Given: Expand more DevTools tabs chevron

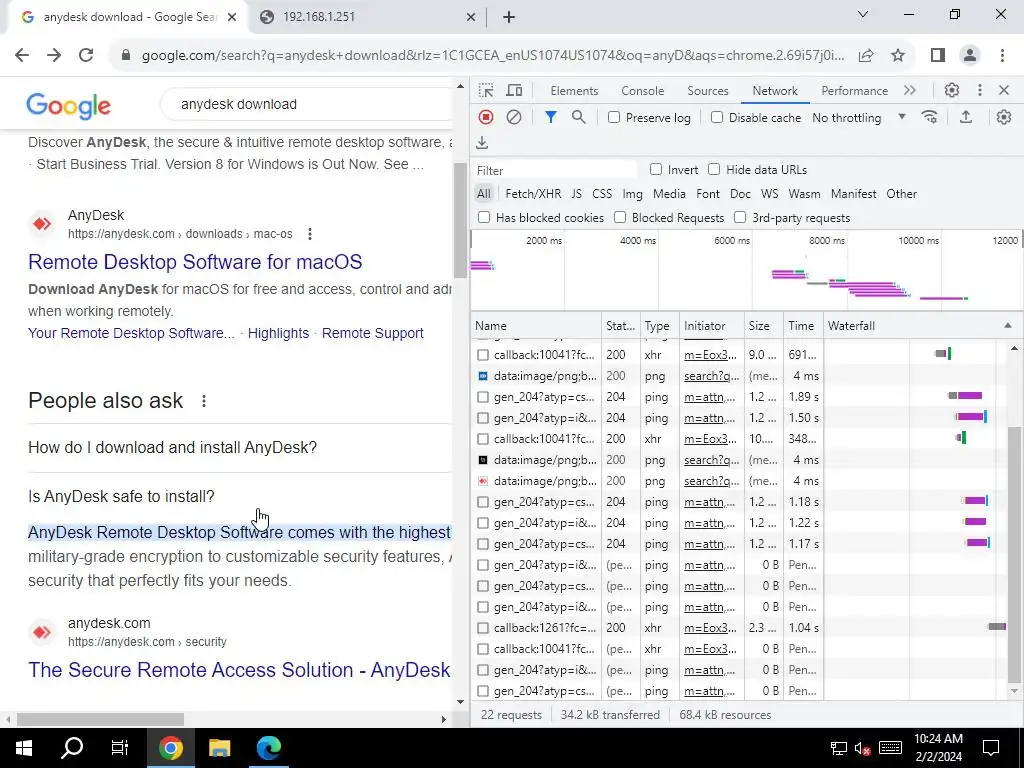Looking at the screenshot, I should [910, 90].
